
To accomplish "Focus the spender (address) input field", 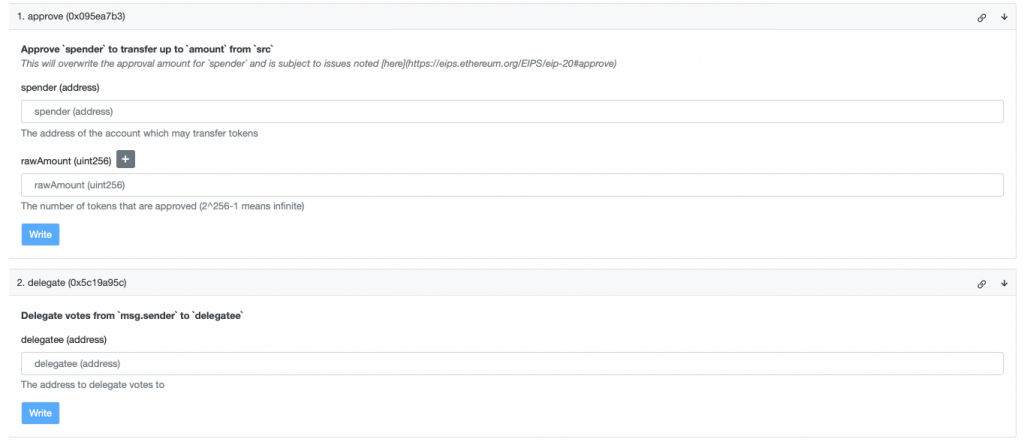I will point(512,112).
